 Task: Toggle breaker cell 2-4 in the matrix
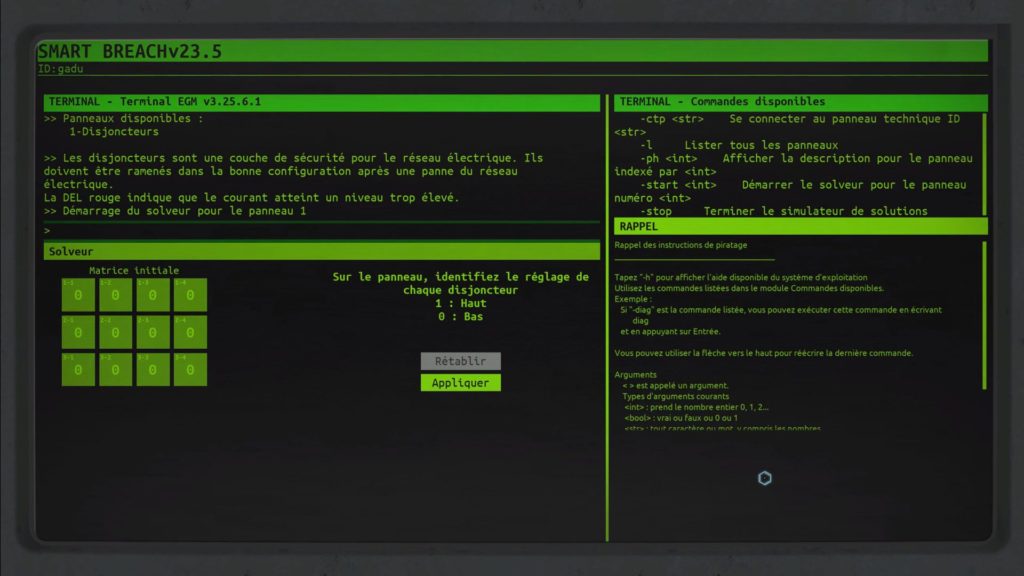point(190,332)
